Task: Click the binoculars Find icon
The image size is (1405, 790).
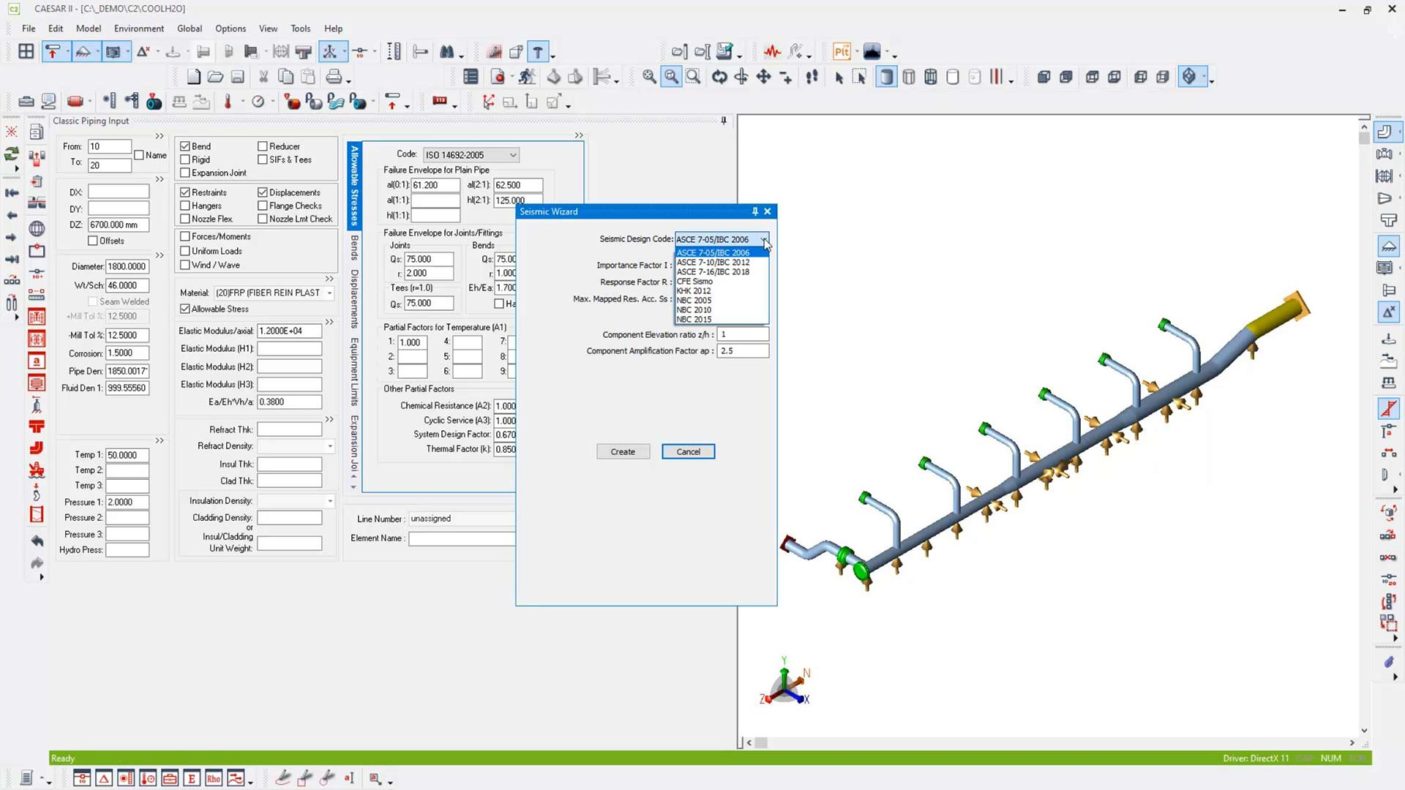Action: tap(447, 52)
